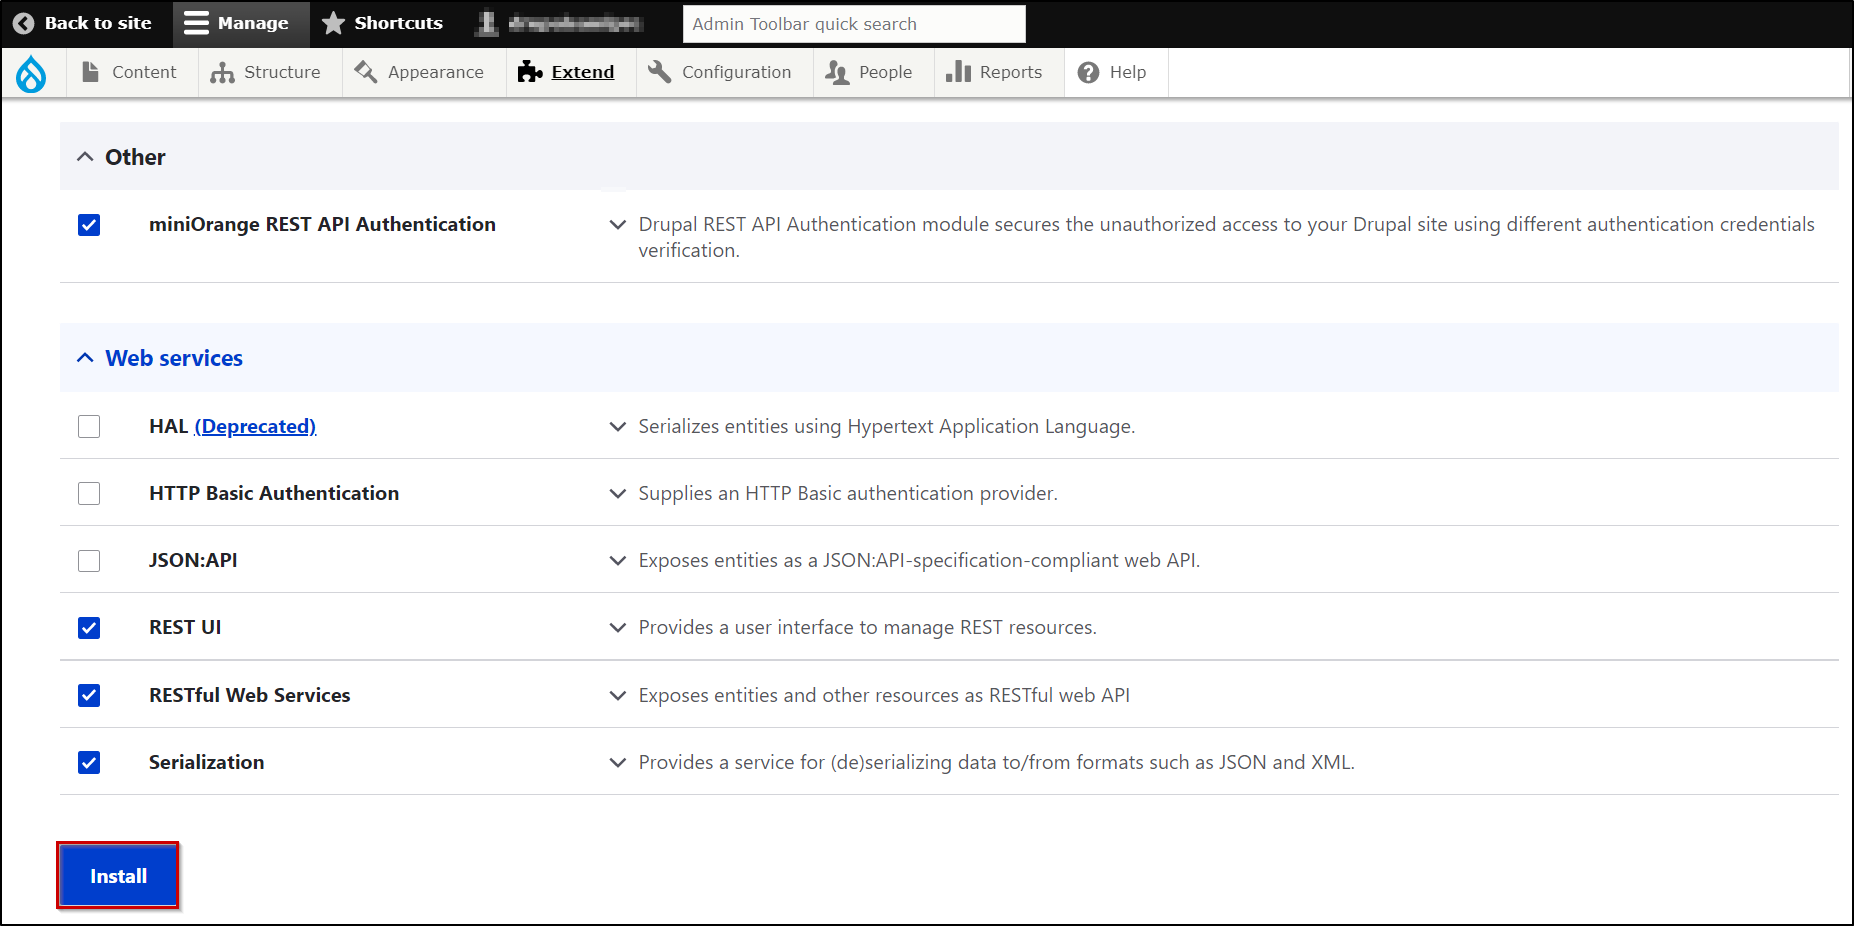
Task: Follow the HAL Deprecated link
Action: [255, 426]
